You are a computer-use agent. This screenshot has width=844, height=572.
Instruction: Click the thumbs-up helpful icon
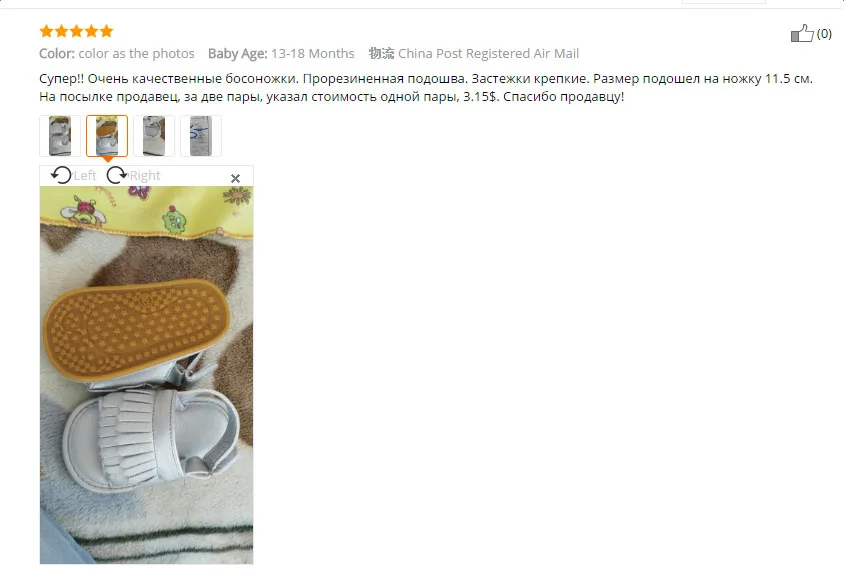[x=802, y=33]
